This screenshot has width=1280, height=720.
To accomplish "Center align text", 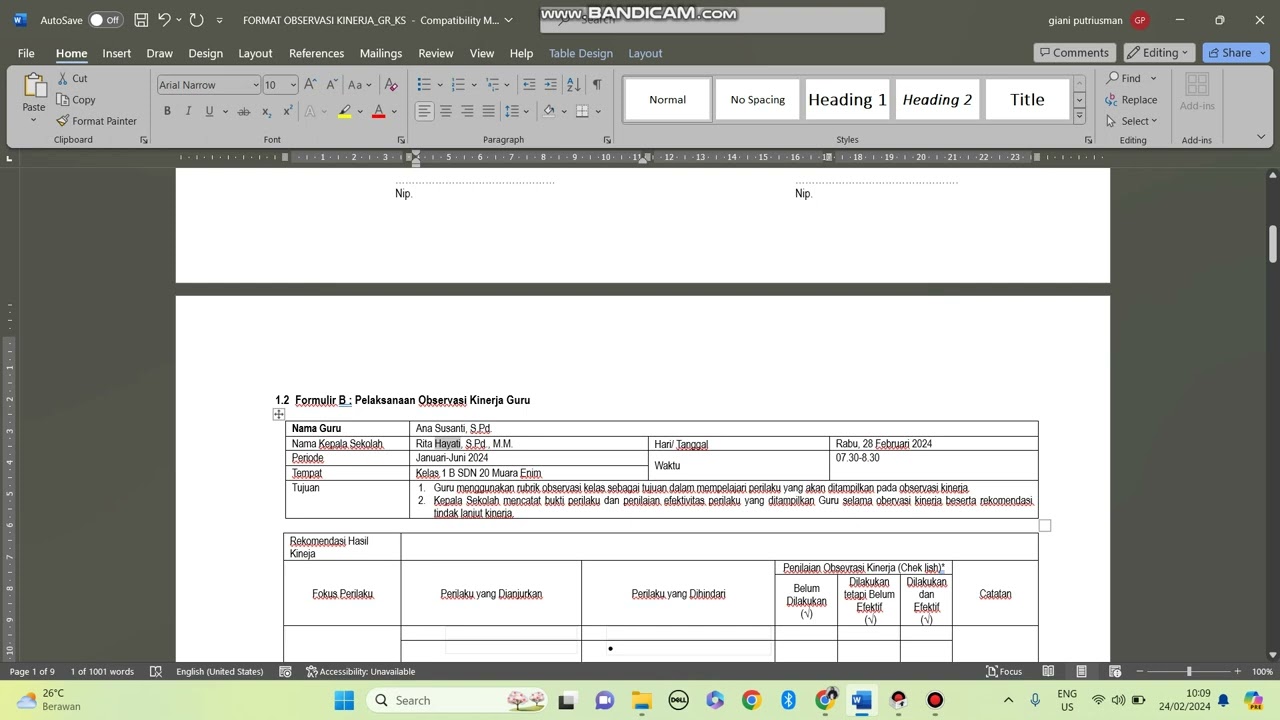I will (x=446, y=111).
